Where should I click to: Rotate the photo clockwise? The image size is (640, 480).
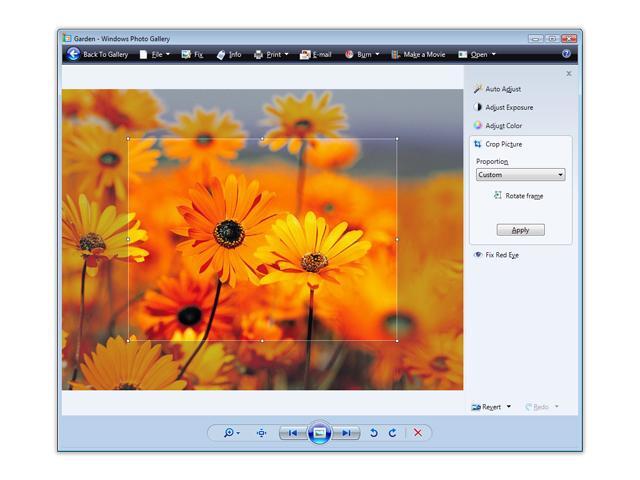point(392,433)
